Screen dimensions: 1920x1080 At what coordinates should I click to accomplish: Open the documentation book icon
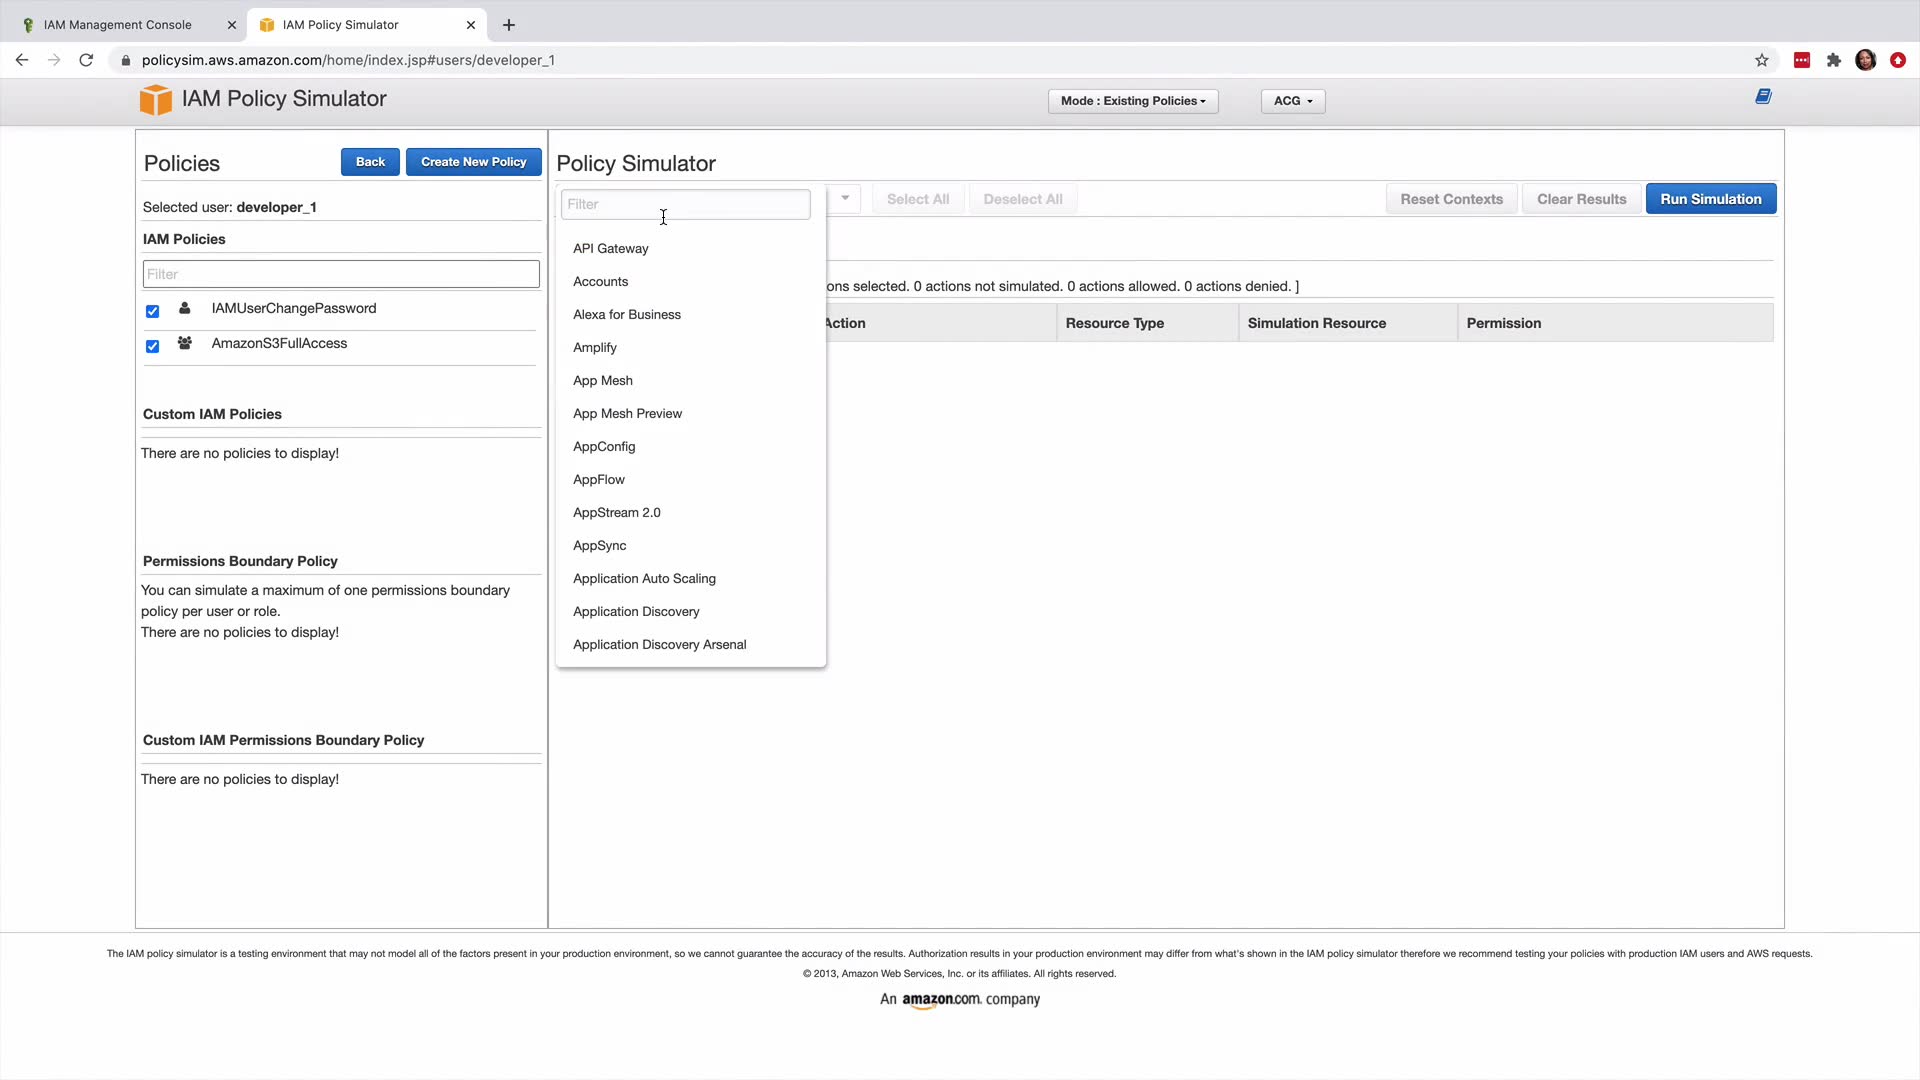coord(1763,97)
